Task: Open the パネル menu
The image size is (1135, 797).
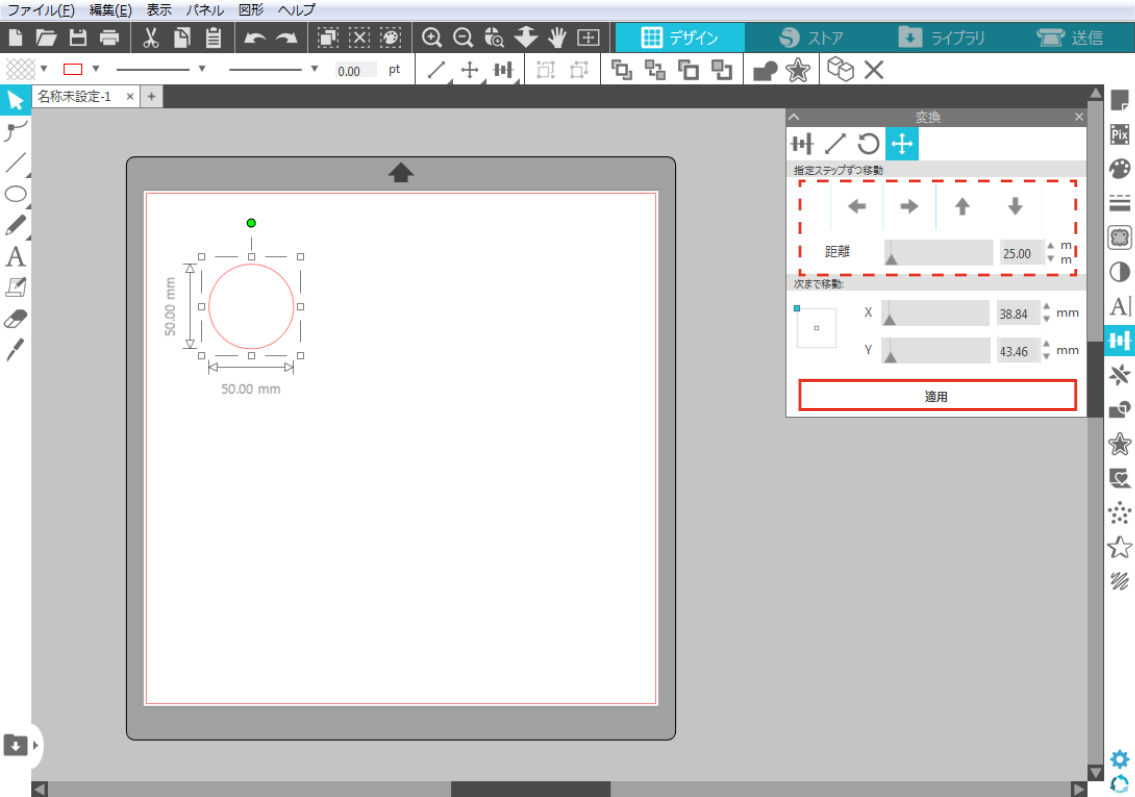Action: click(x=204, y=10)
